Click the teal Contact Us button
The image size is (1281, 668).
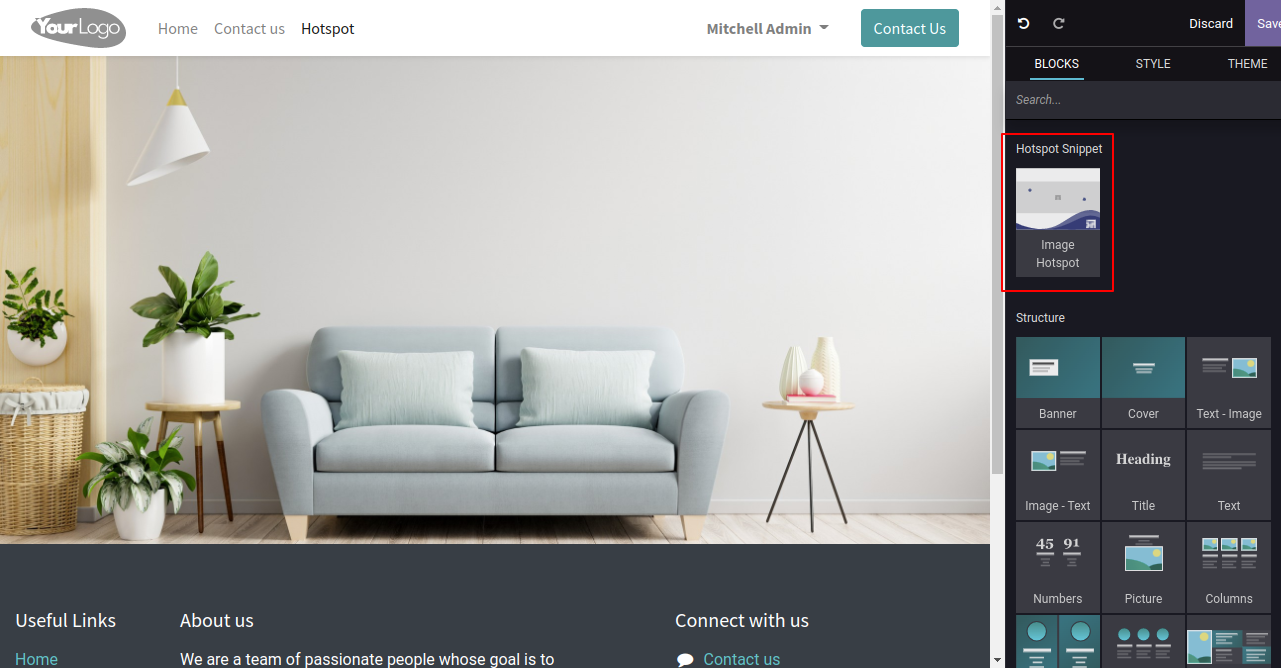[x=909, y=28]
